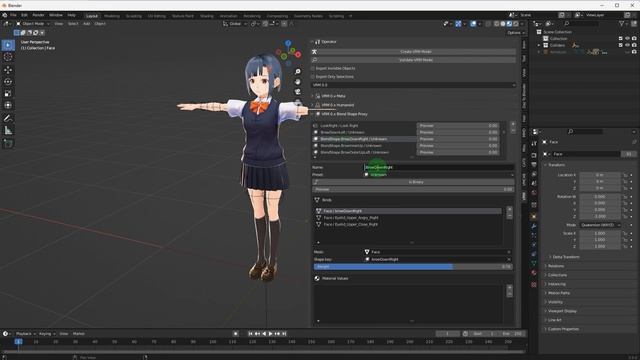The image size is (640, 360).
Task: Expand the Delta Transform section
Action: pos(565,257)
